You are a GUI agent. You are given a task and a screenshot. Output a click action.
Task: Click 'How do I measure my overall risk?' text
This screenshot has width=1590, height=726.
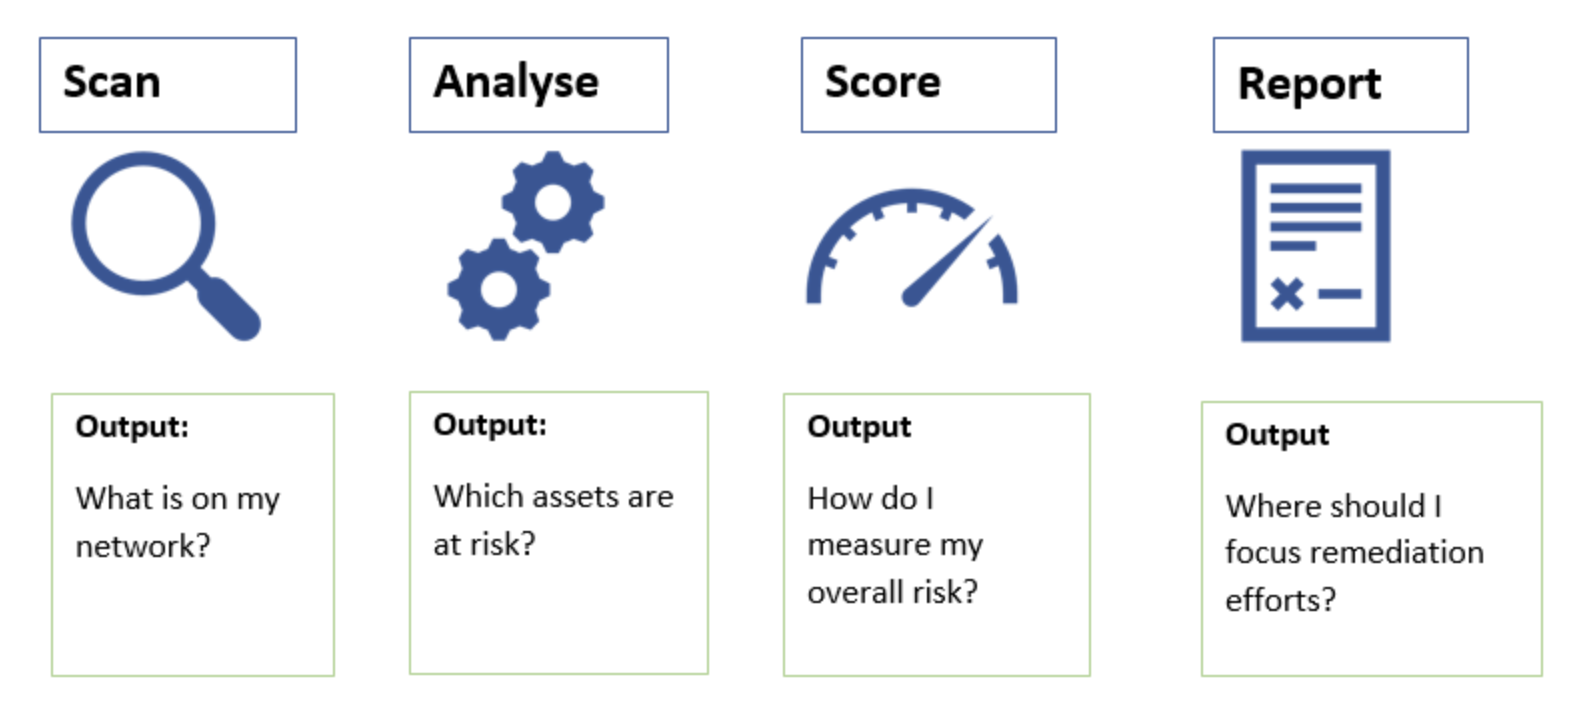pos(895,545)
